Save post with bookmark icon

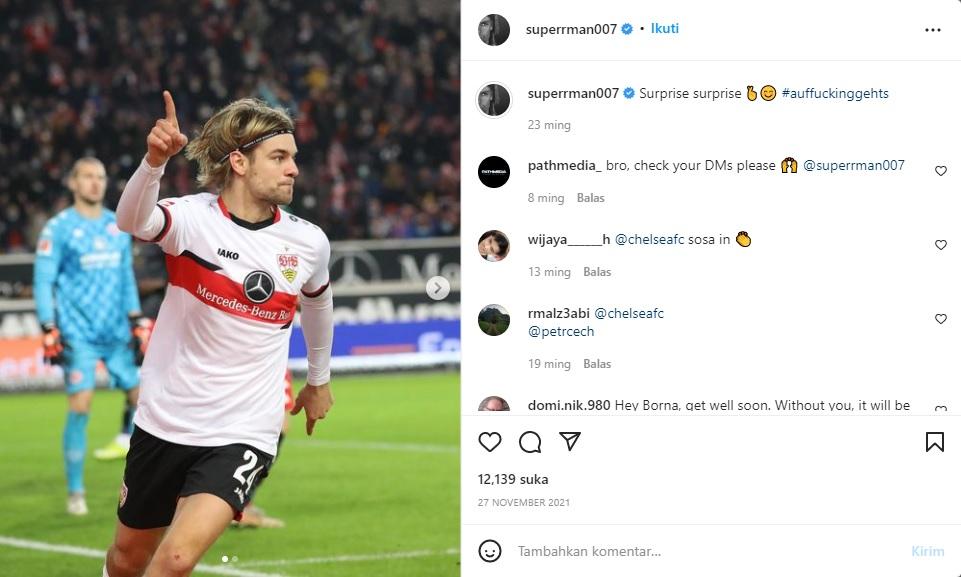pos(934,442)
